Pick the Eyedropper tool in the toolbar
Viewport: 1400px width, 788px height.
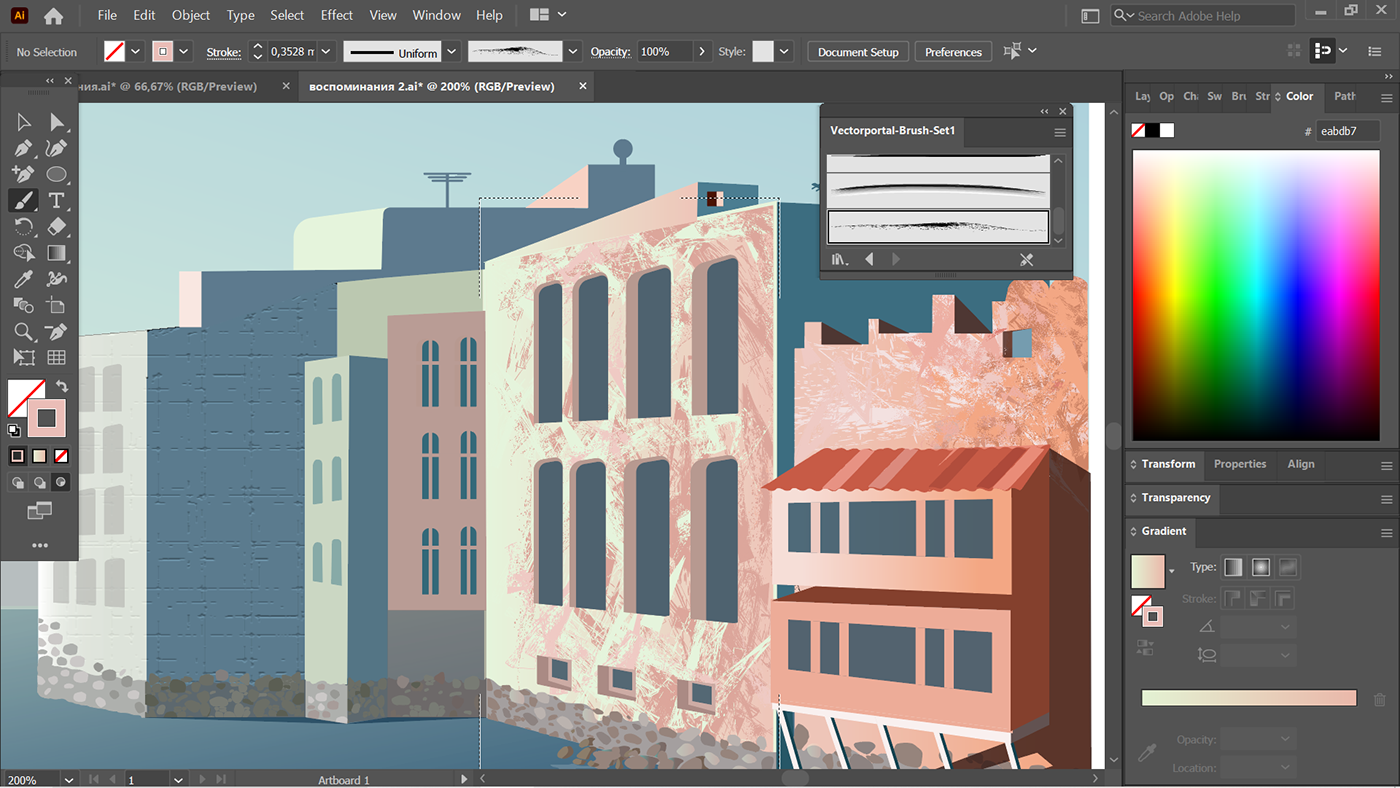(23, 279)
